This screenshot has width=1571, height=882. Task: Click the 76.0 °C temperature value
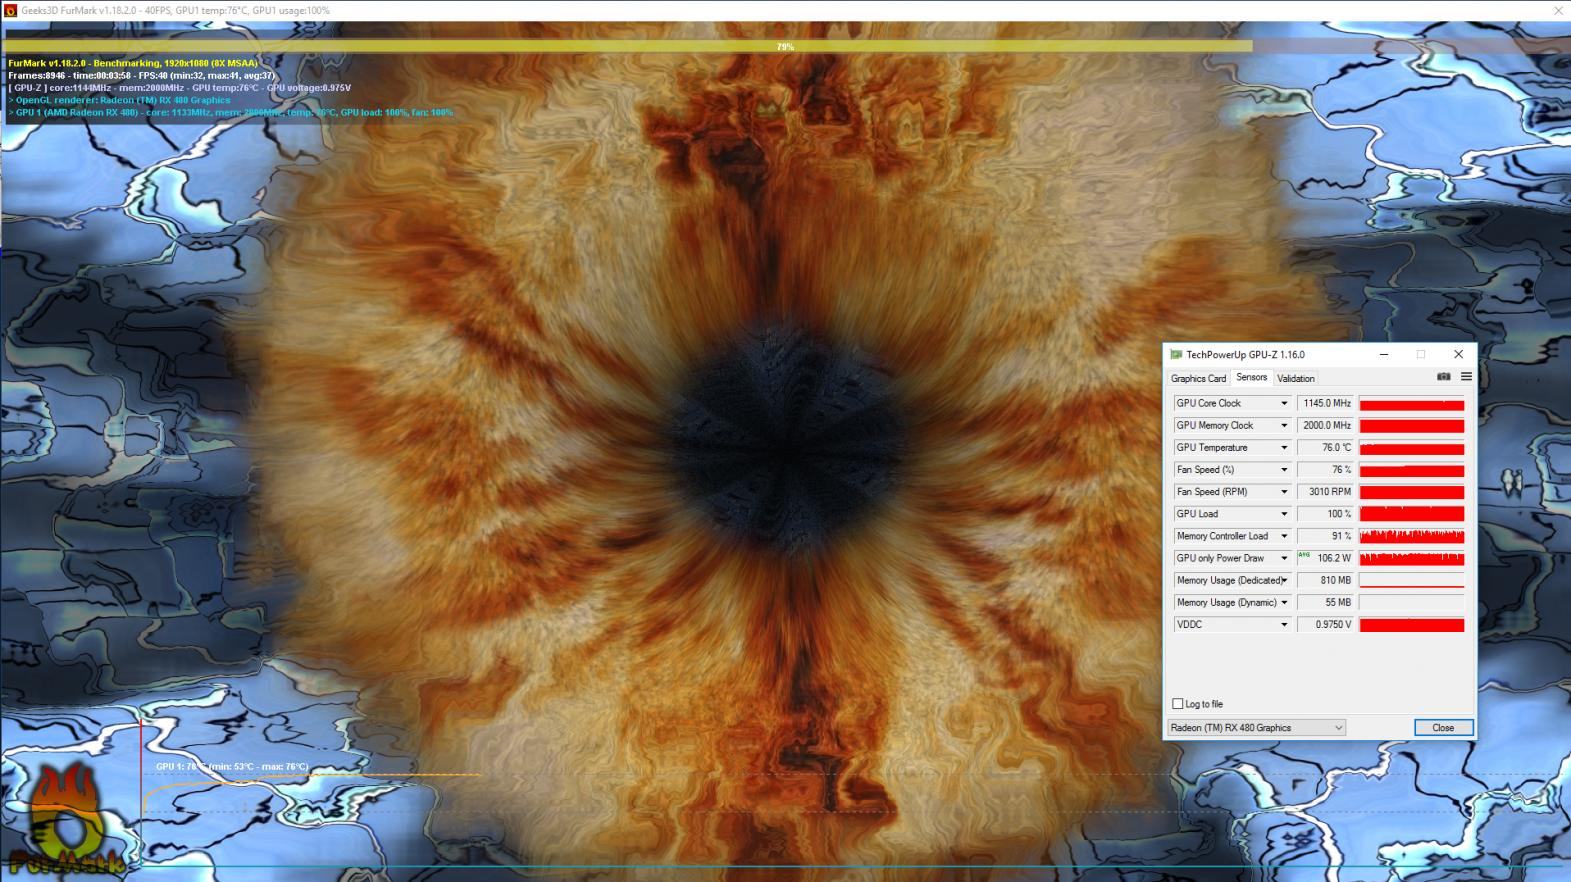(1325, 447)
